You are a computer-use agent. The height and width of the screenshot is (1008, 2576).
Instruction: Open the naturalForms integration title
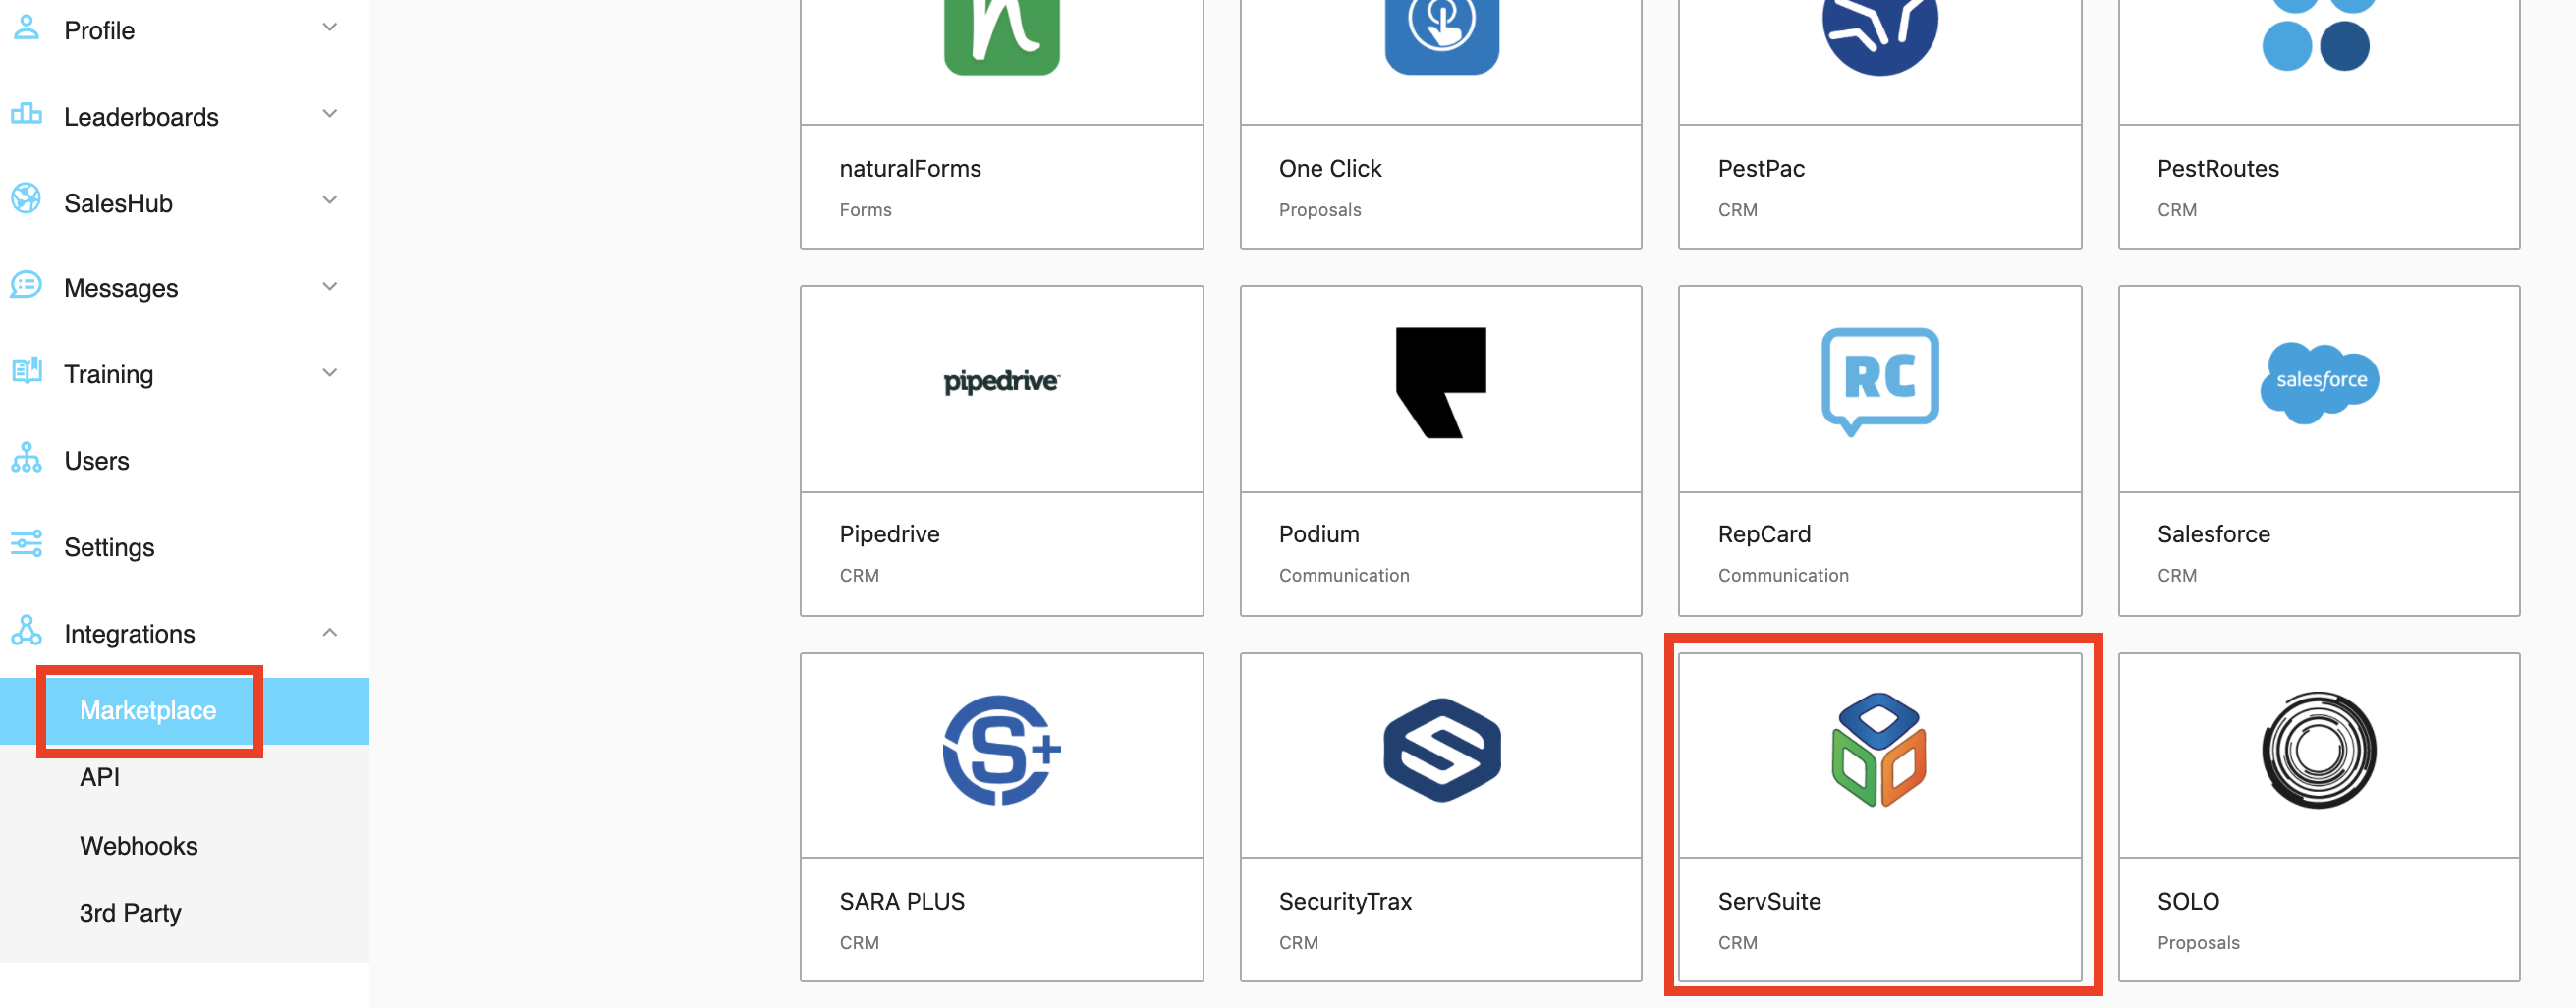[910, 169]
